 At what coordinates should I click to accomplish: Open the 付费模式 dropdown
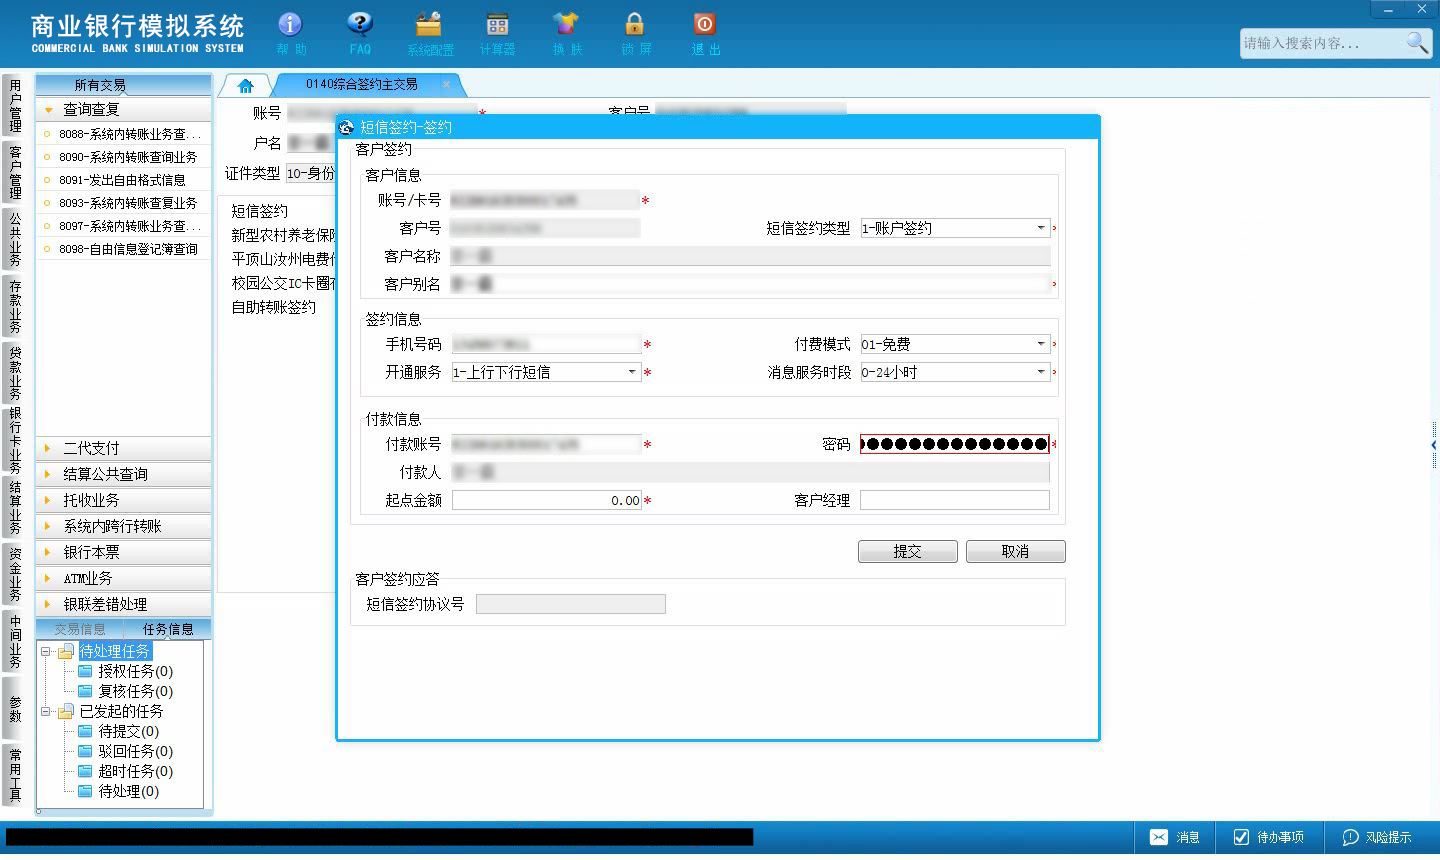[1040, 344]
